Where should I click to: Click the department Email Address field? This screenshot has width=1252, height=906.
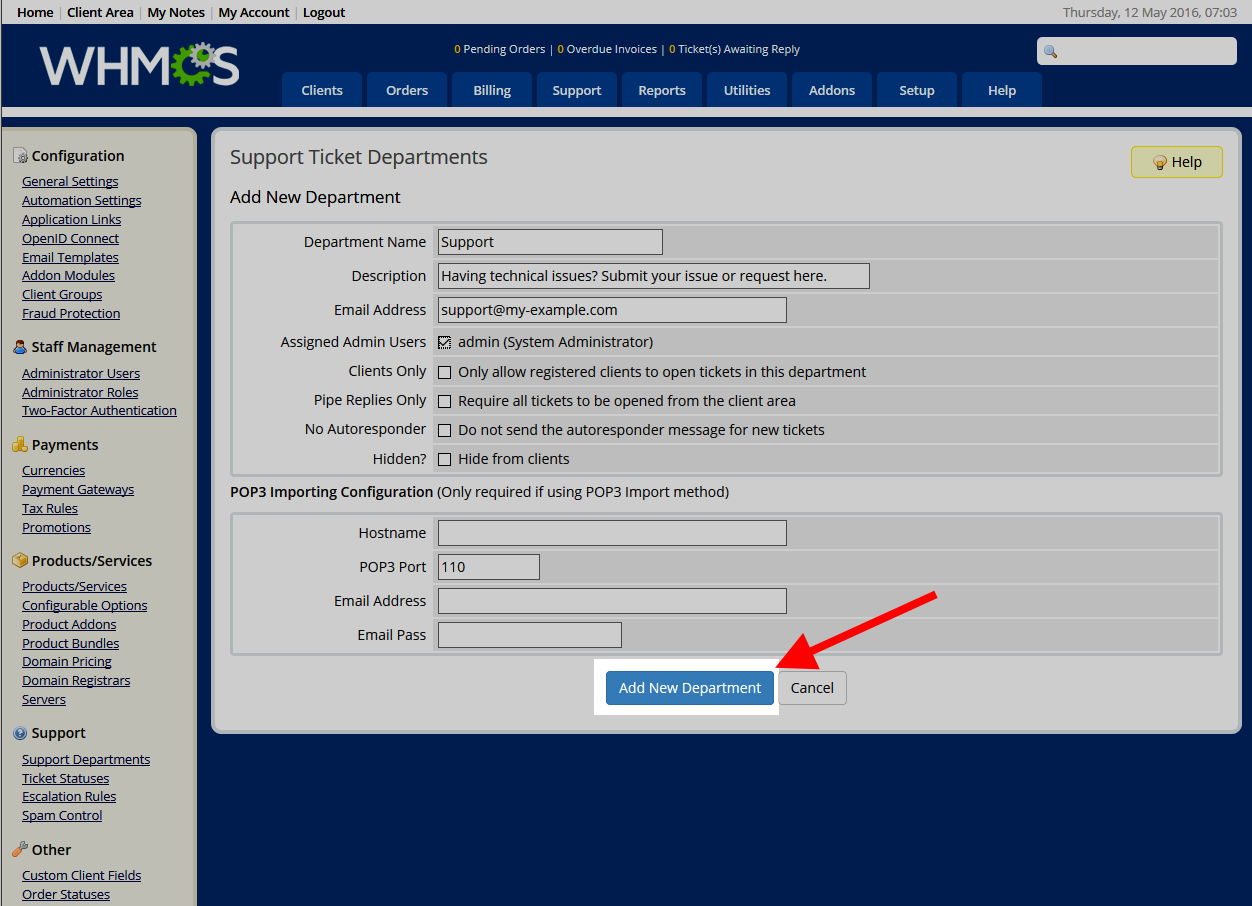point(612,310)
